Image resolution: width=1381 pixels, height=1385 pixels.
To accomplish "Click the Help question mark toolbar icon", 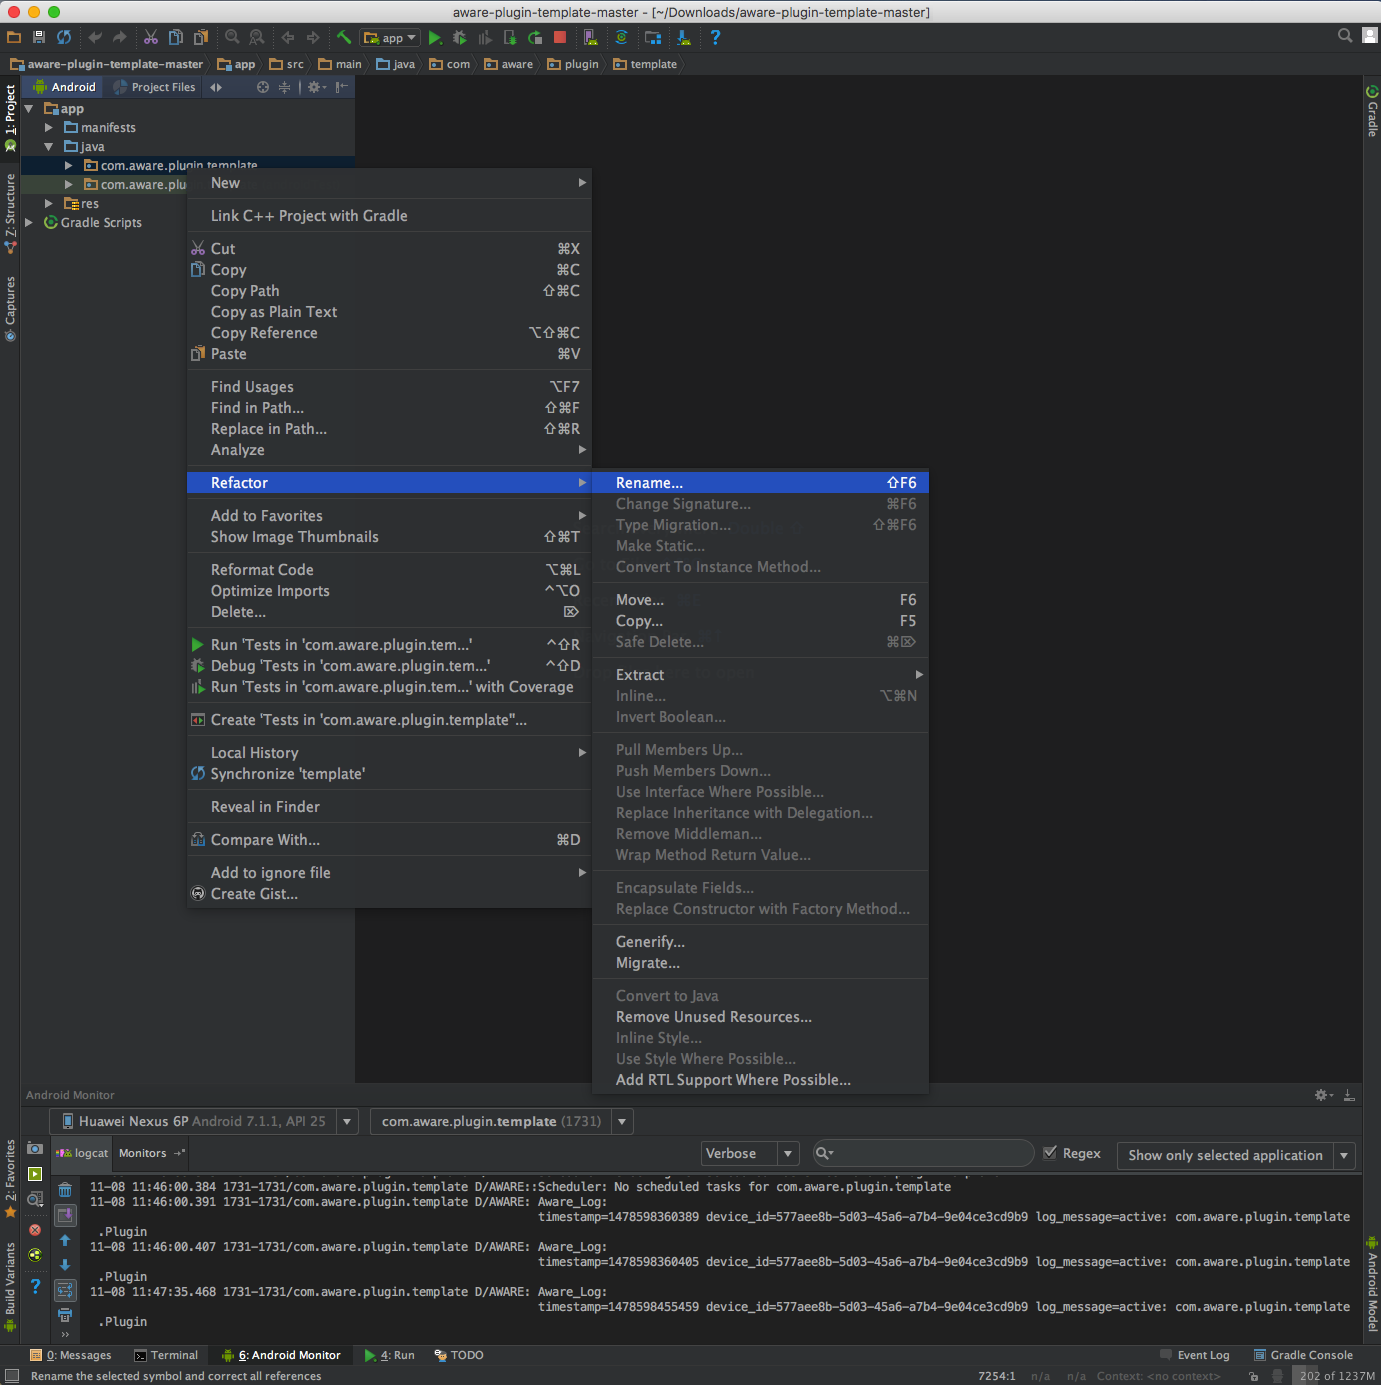I will (x=715, y=38).
